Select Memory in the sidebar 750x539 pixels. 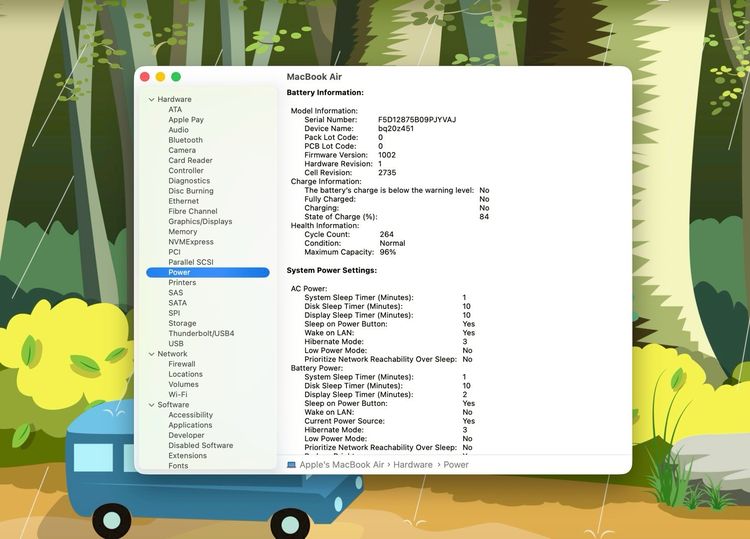[183, 231]
